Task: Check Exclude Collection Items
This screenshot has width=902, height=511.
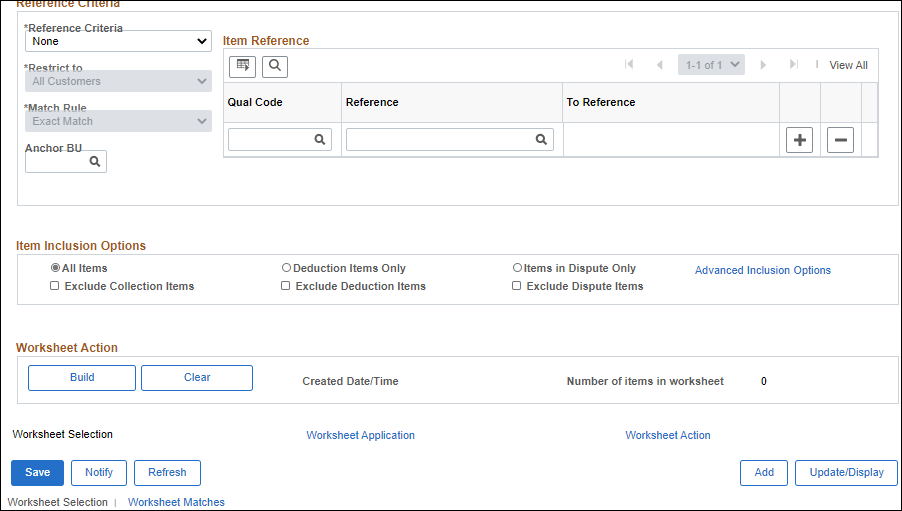Action: pos(55,286)
